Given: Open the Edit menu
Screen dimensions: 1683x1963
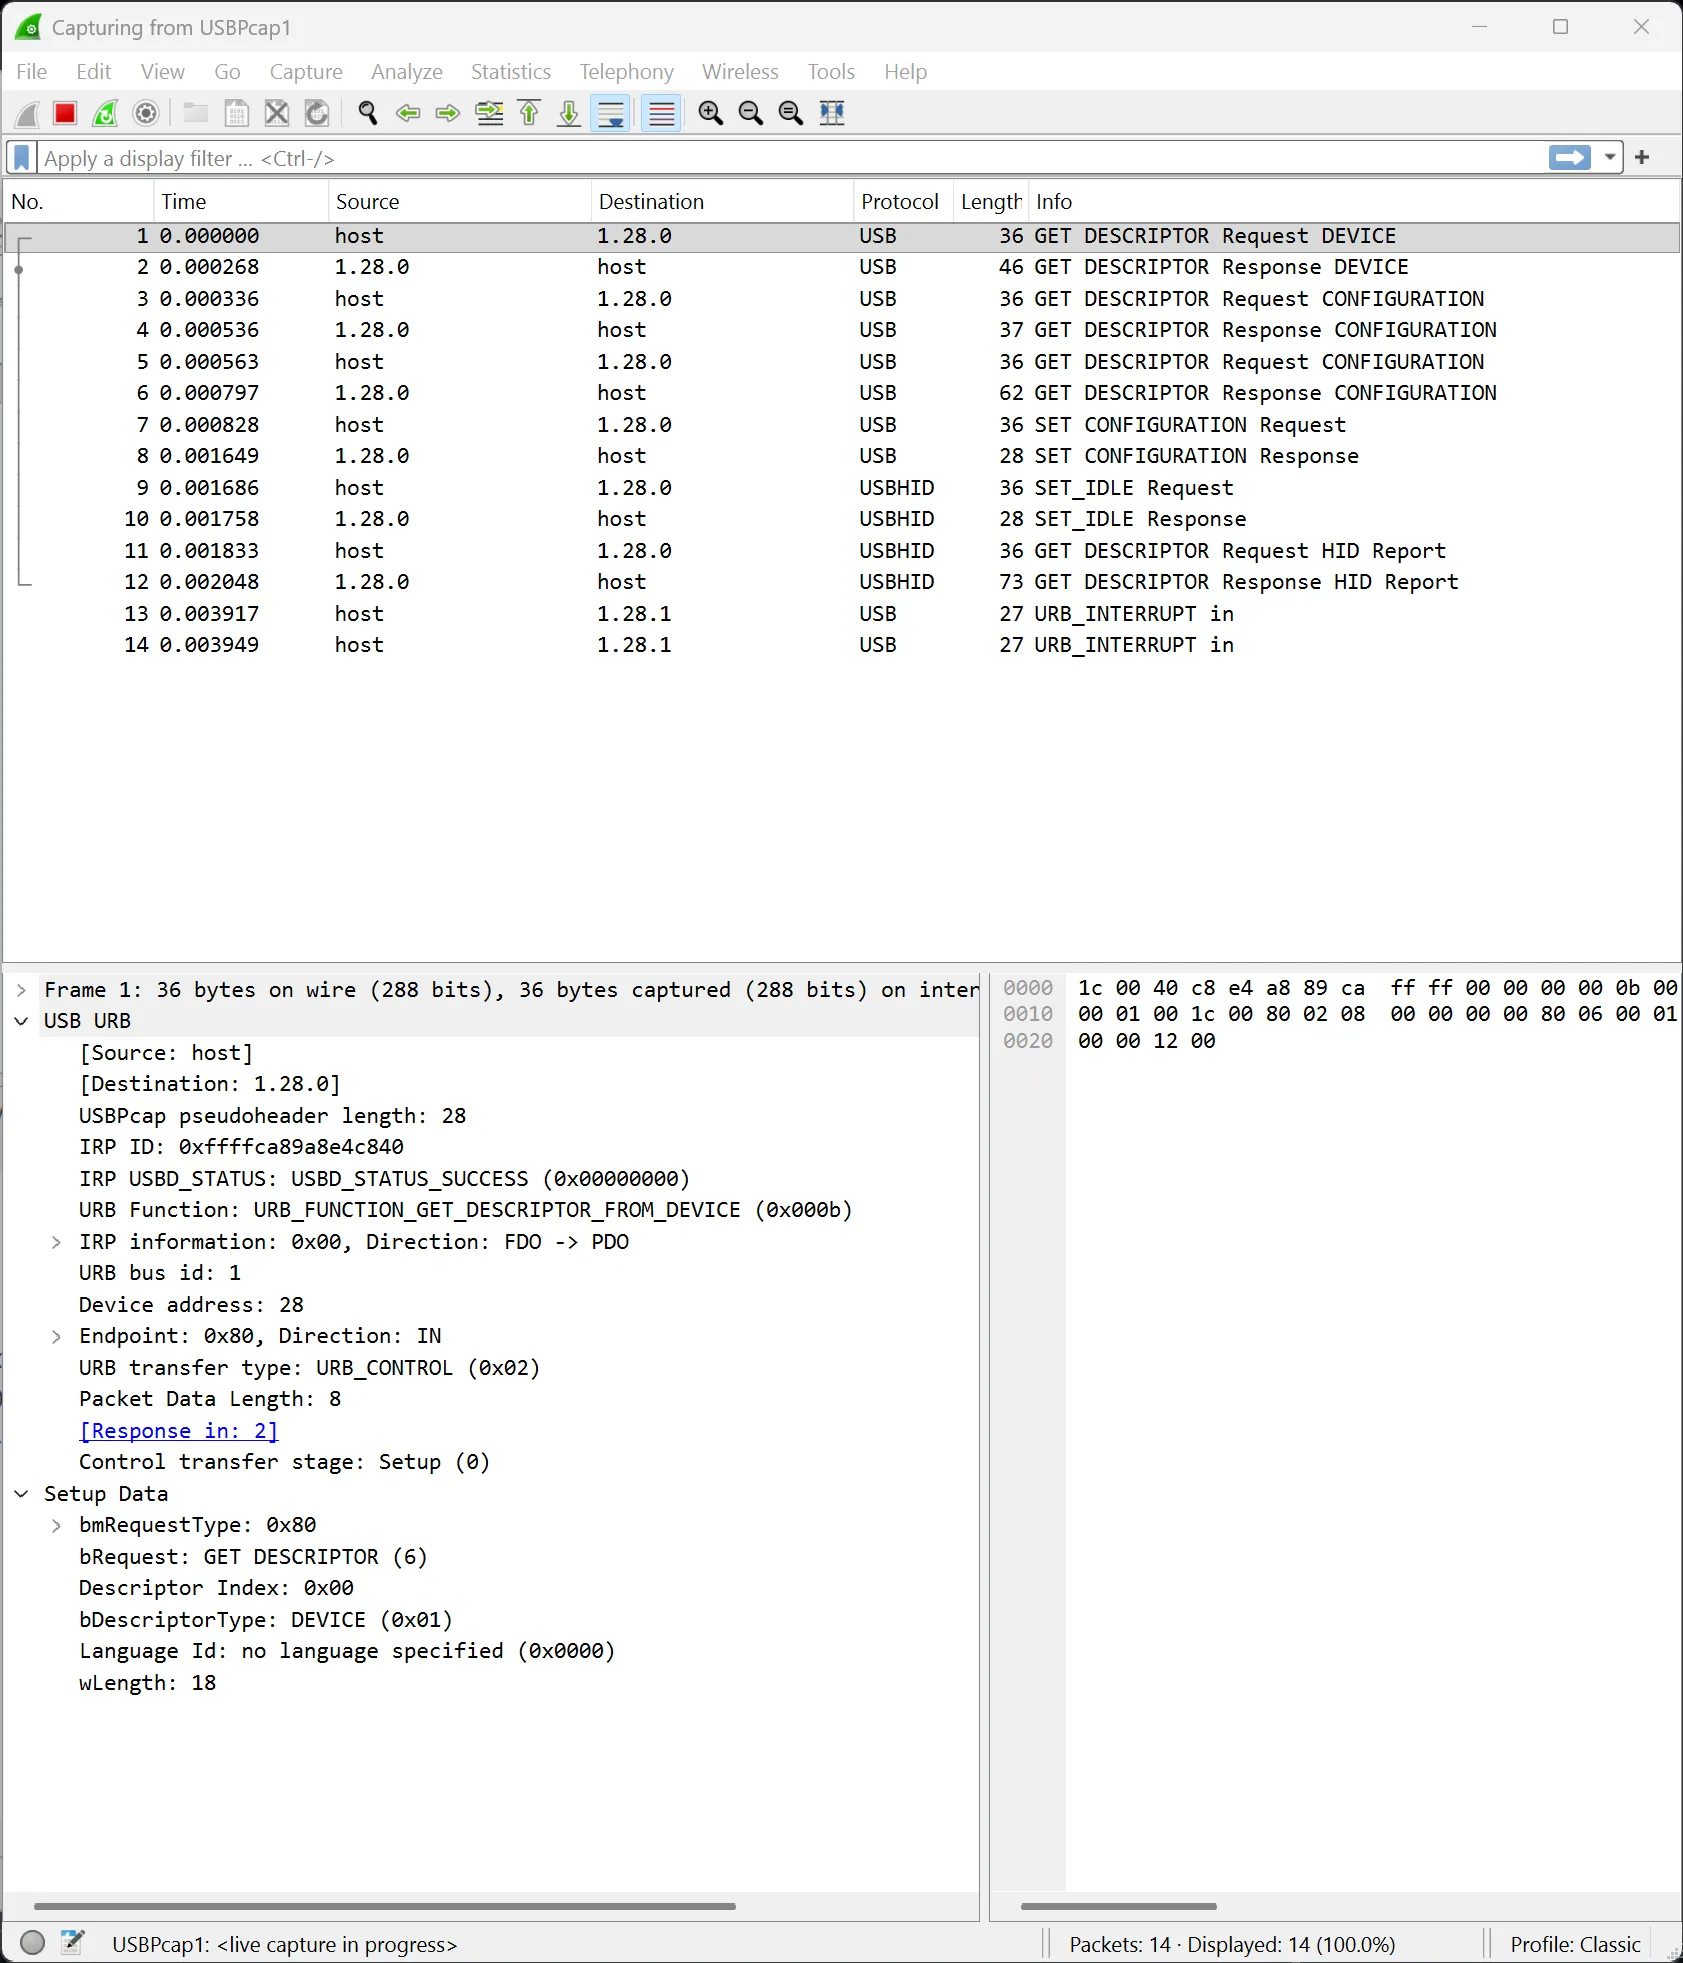Looking at the screenshot, I should (x=93, y=72).
